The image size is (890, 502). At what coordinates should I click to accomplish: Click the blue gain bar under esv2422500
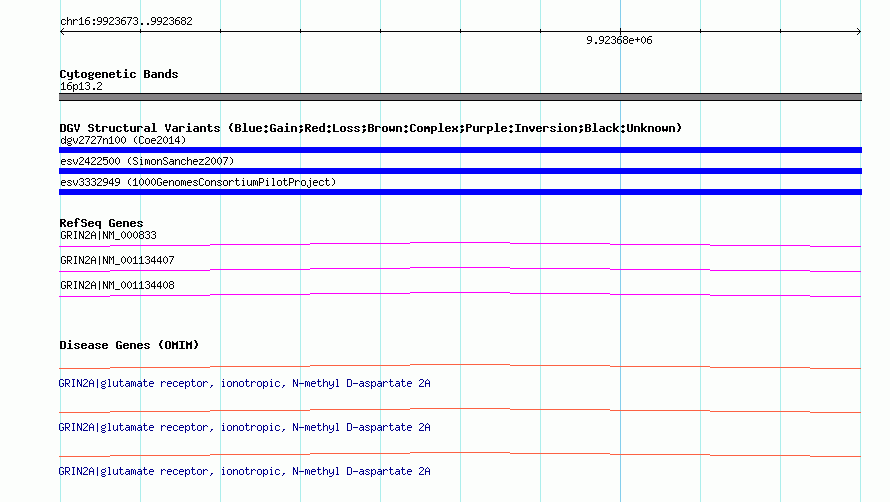[460, 171]
